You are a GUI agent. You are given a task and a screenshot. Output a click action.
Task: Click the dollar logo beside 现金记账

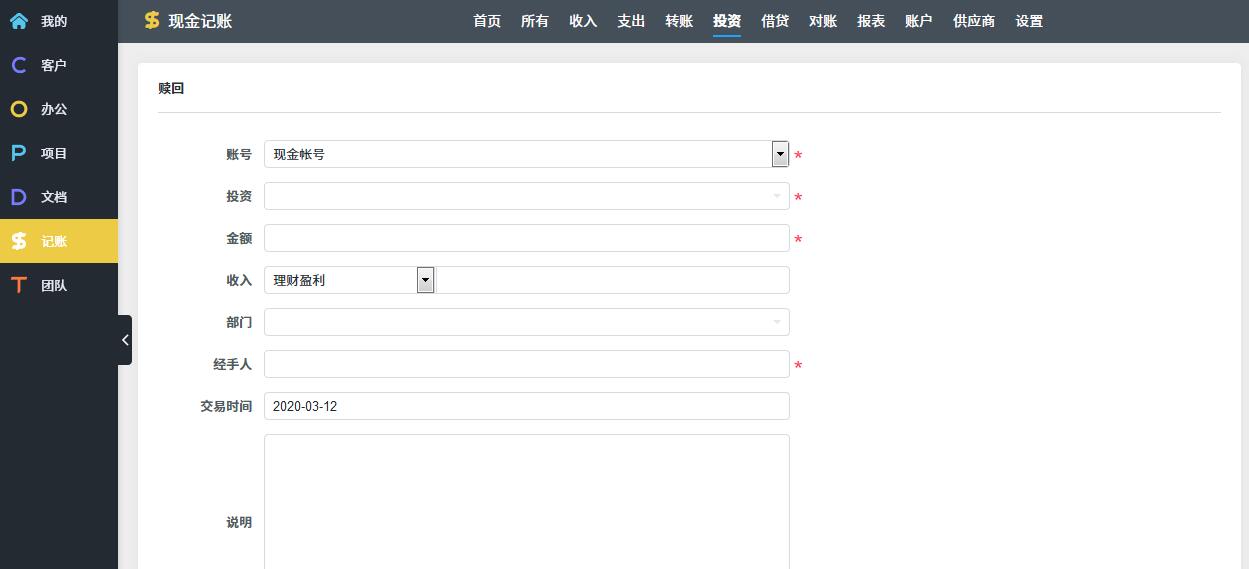coord(152,20)
